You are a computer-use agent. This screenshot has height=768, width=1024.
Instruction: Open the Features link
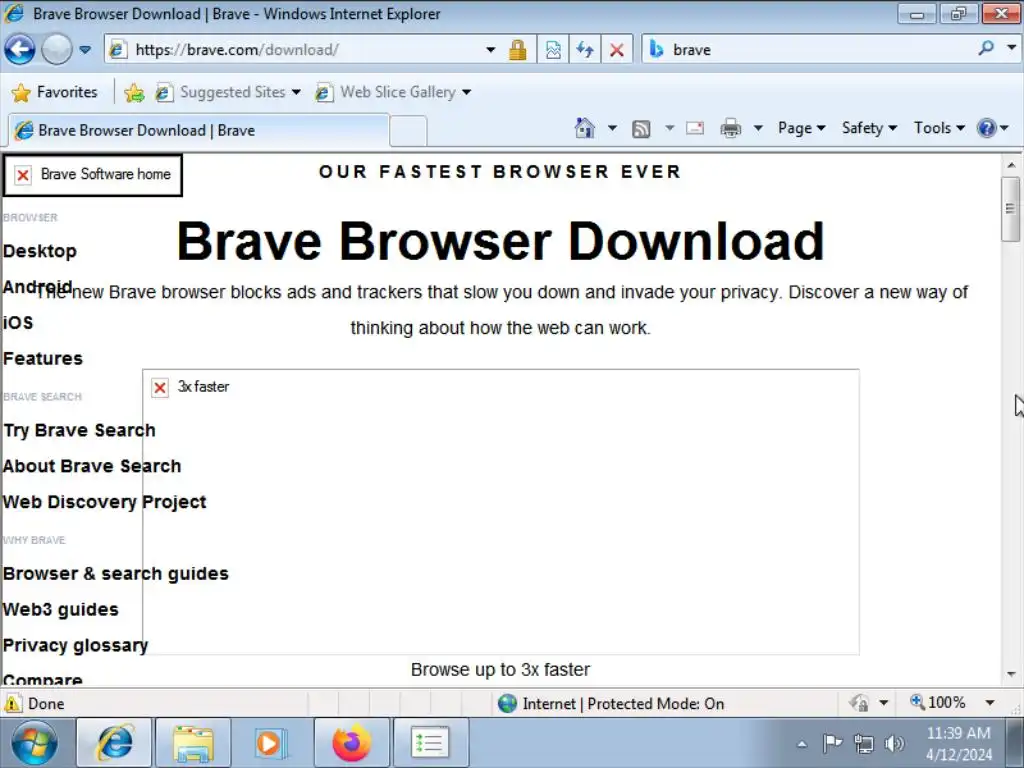click(x=43, y=359)
